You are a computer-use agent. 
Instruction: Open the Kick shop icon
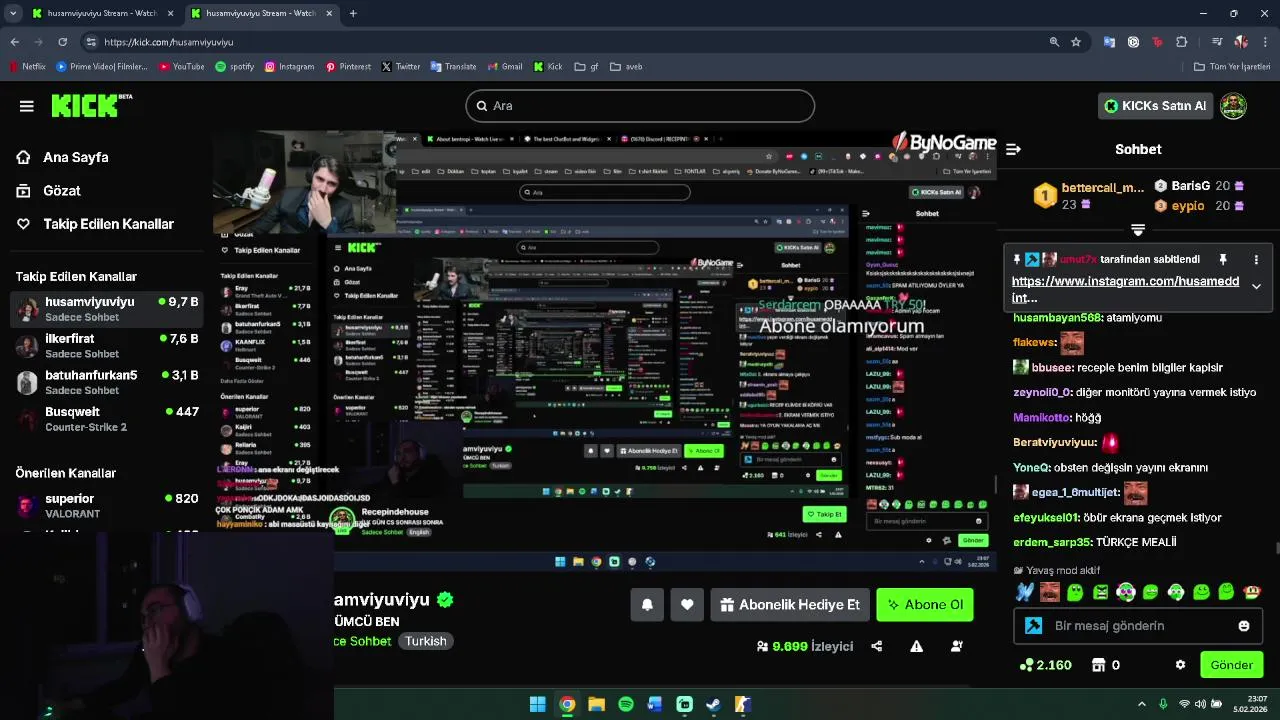1098,665
